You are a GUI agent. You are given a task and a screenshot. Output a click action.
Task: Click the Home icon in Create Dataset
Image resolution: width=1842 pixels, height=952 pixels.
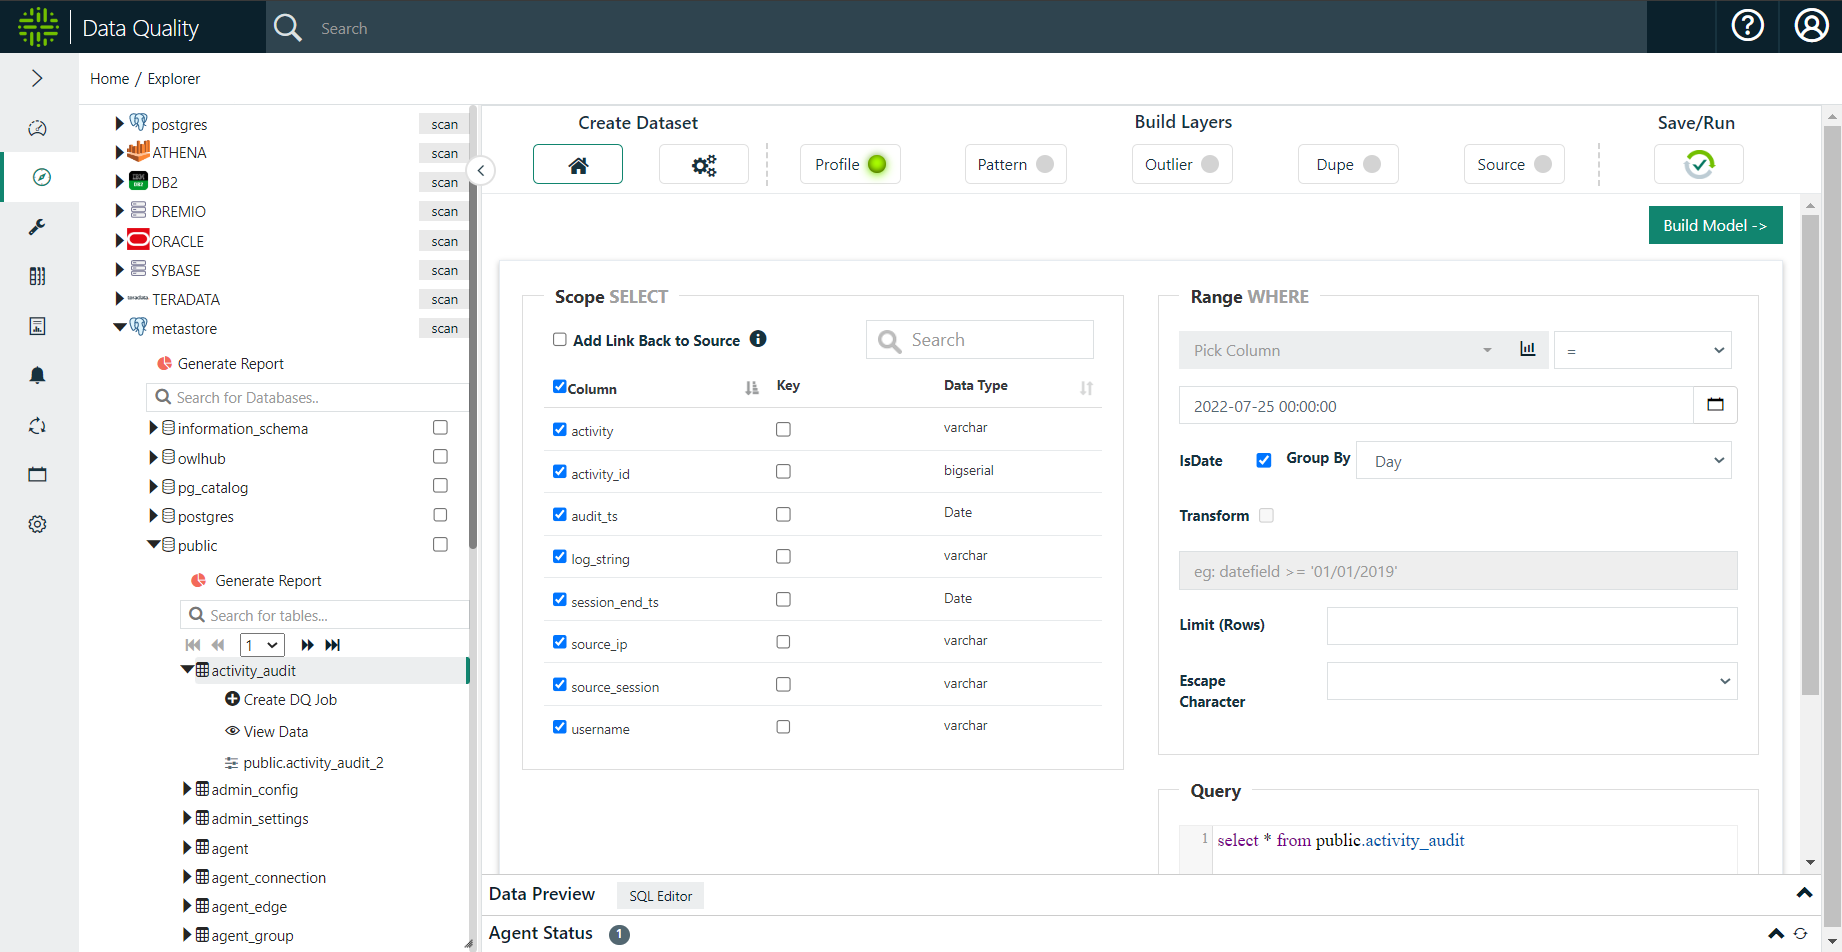(x=577, y=165)
